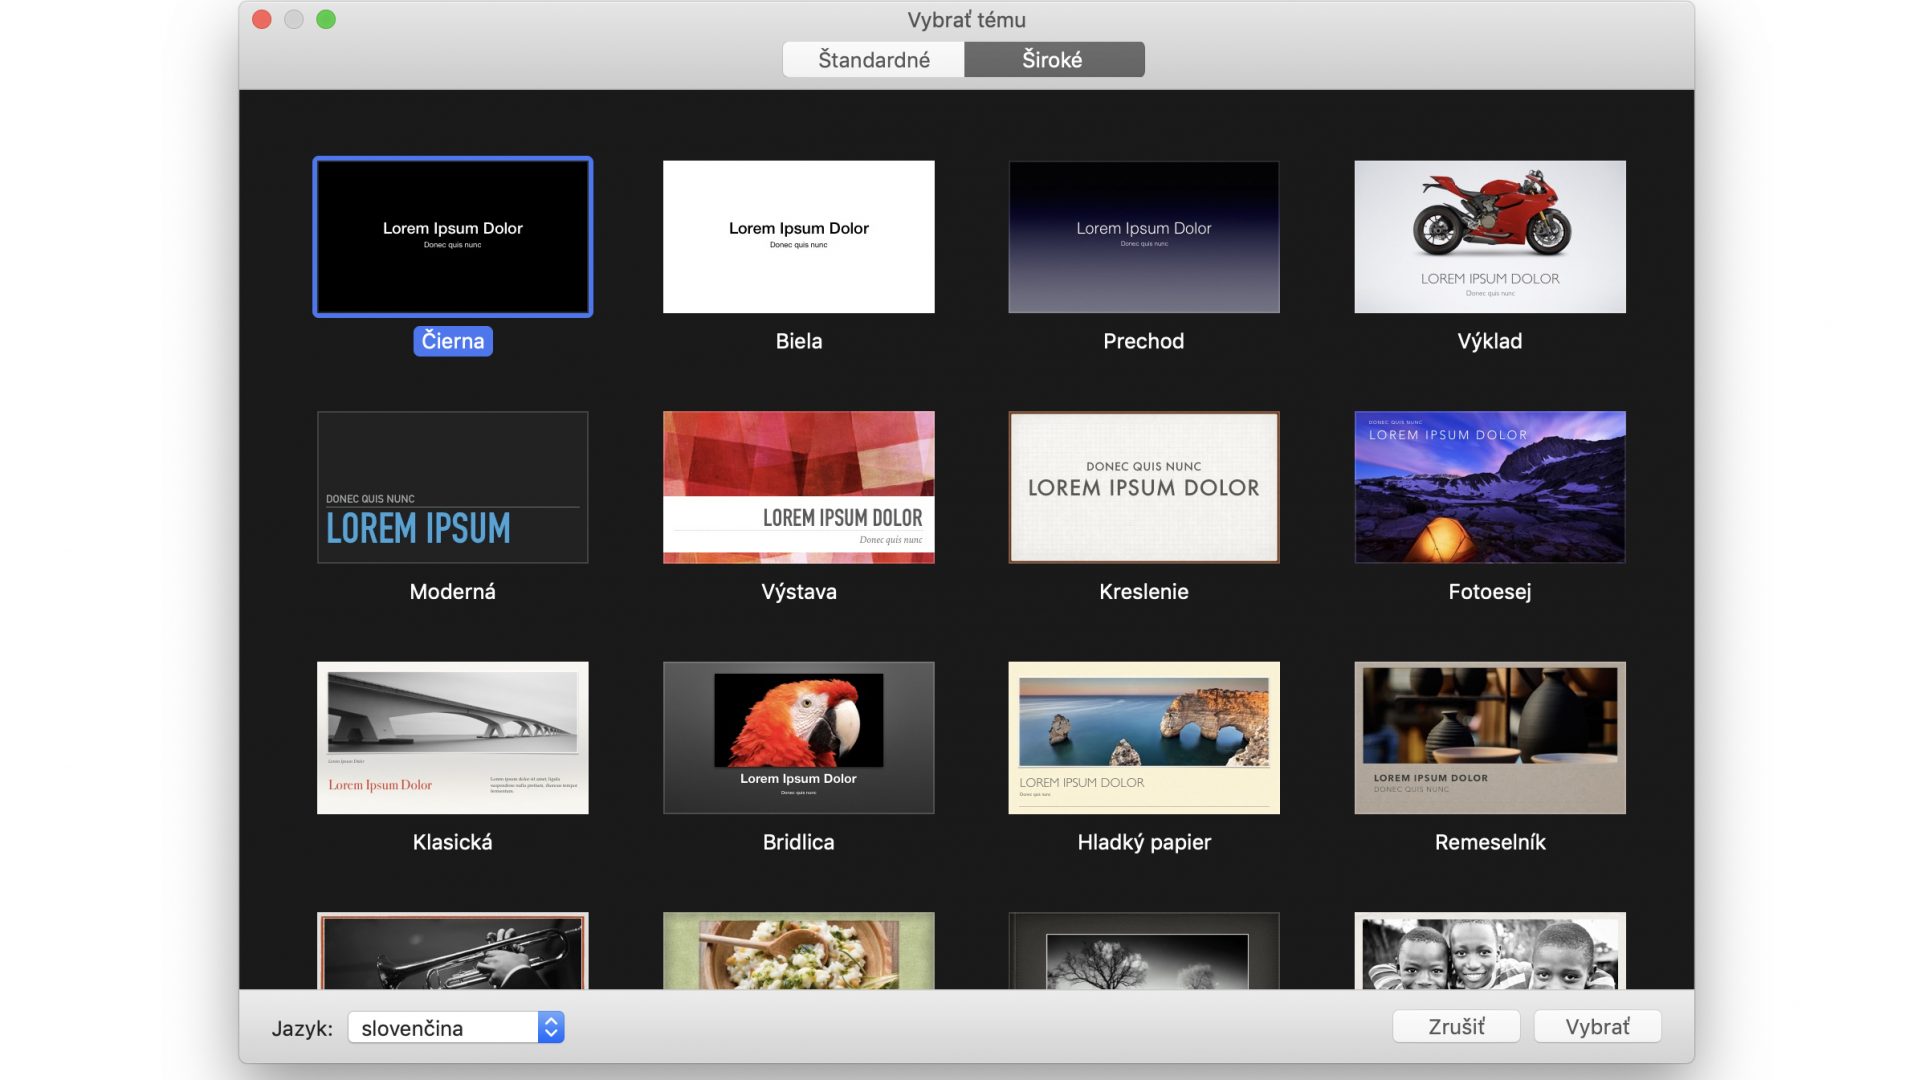Image resolution: width=1920 pixels, height=1080 pixels.
Task: Select the Fotoesej tent theme thumbnail
Action: click(1490, 487)
